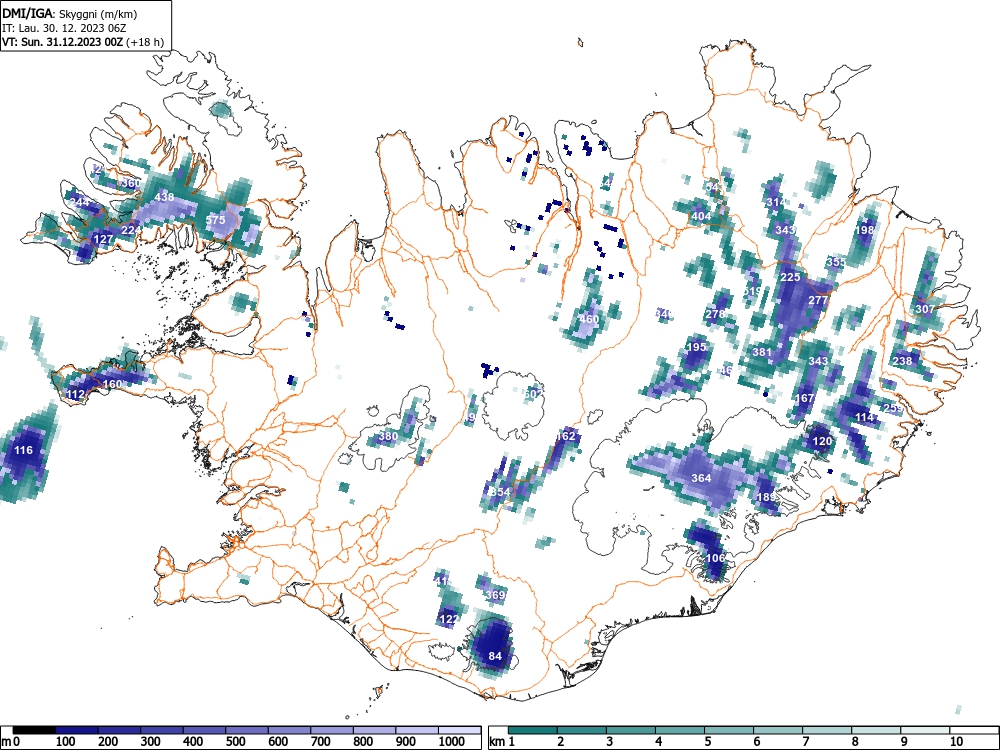1000x750 pixels.
Task: Click the dark navy swatch above the 100 label
Action: [77, 730]
